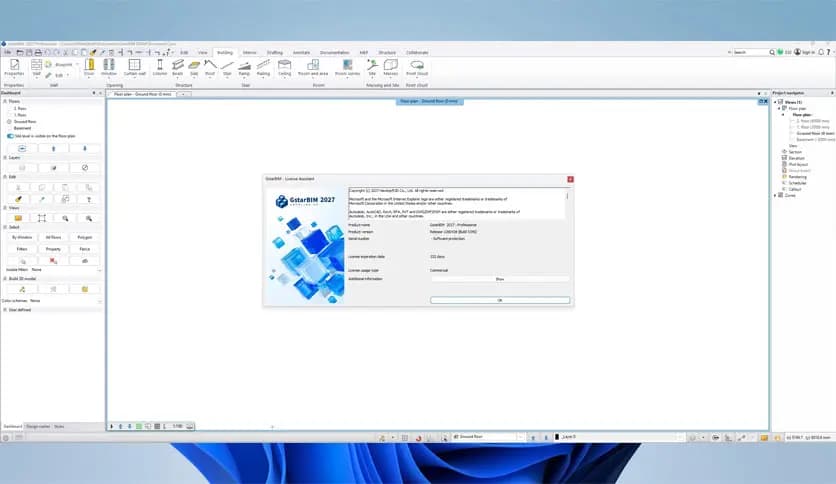Collapse the Layers section in Dashboard

(x=5, y=157)
